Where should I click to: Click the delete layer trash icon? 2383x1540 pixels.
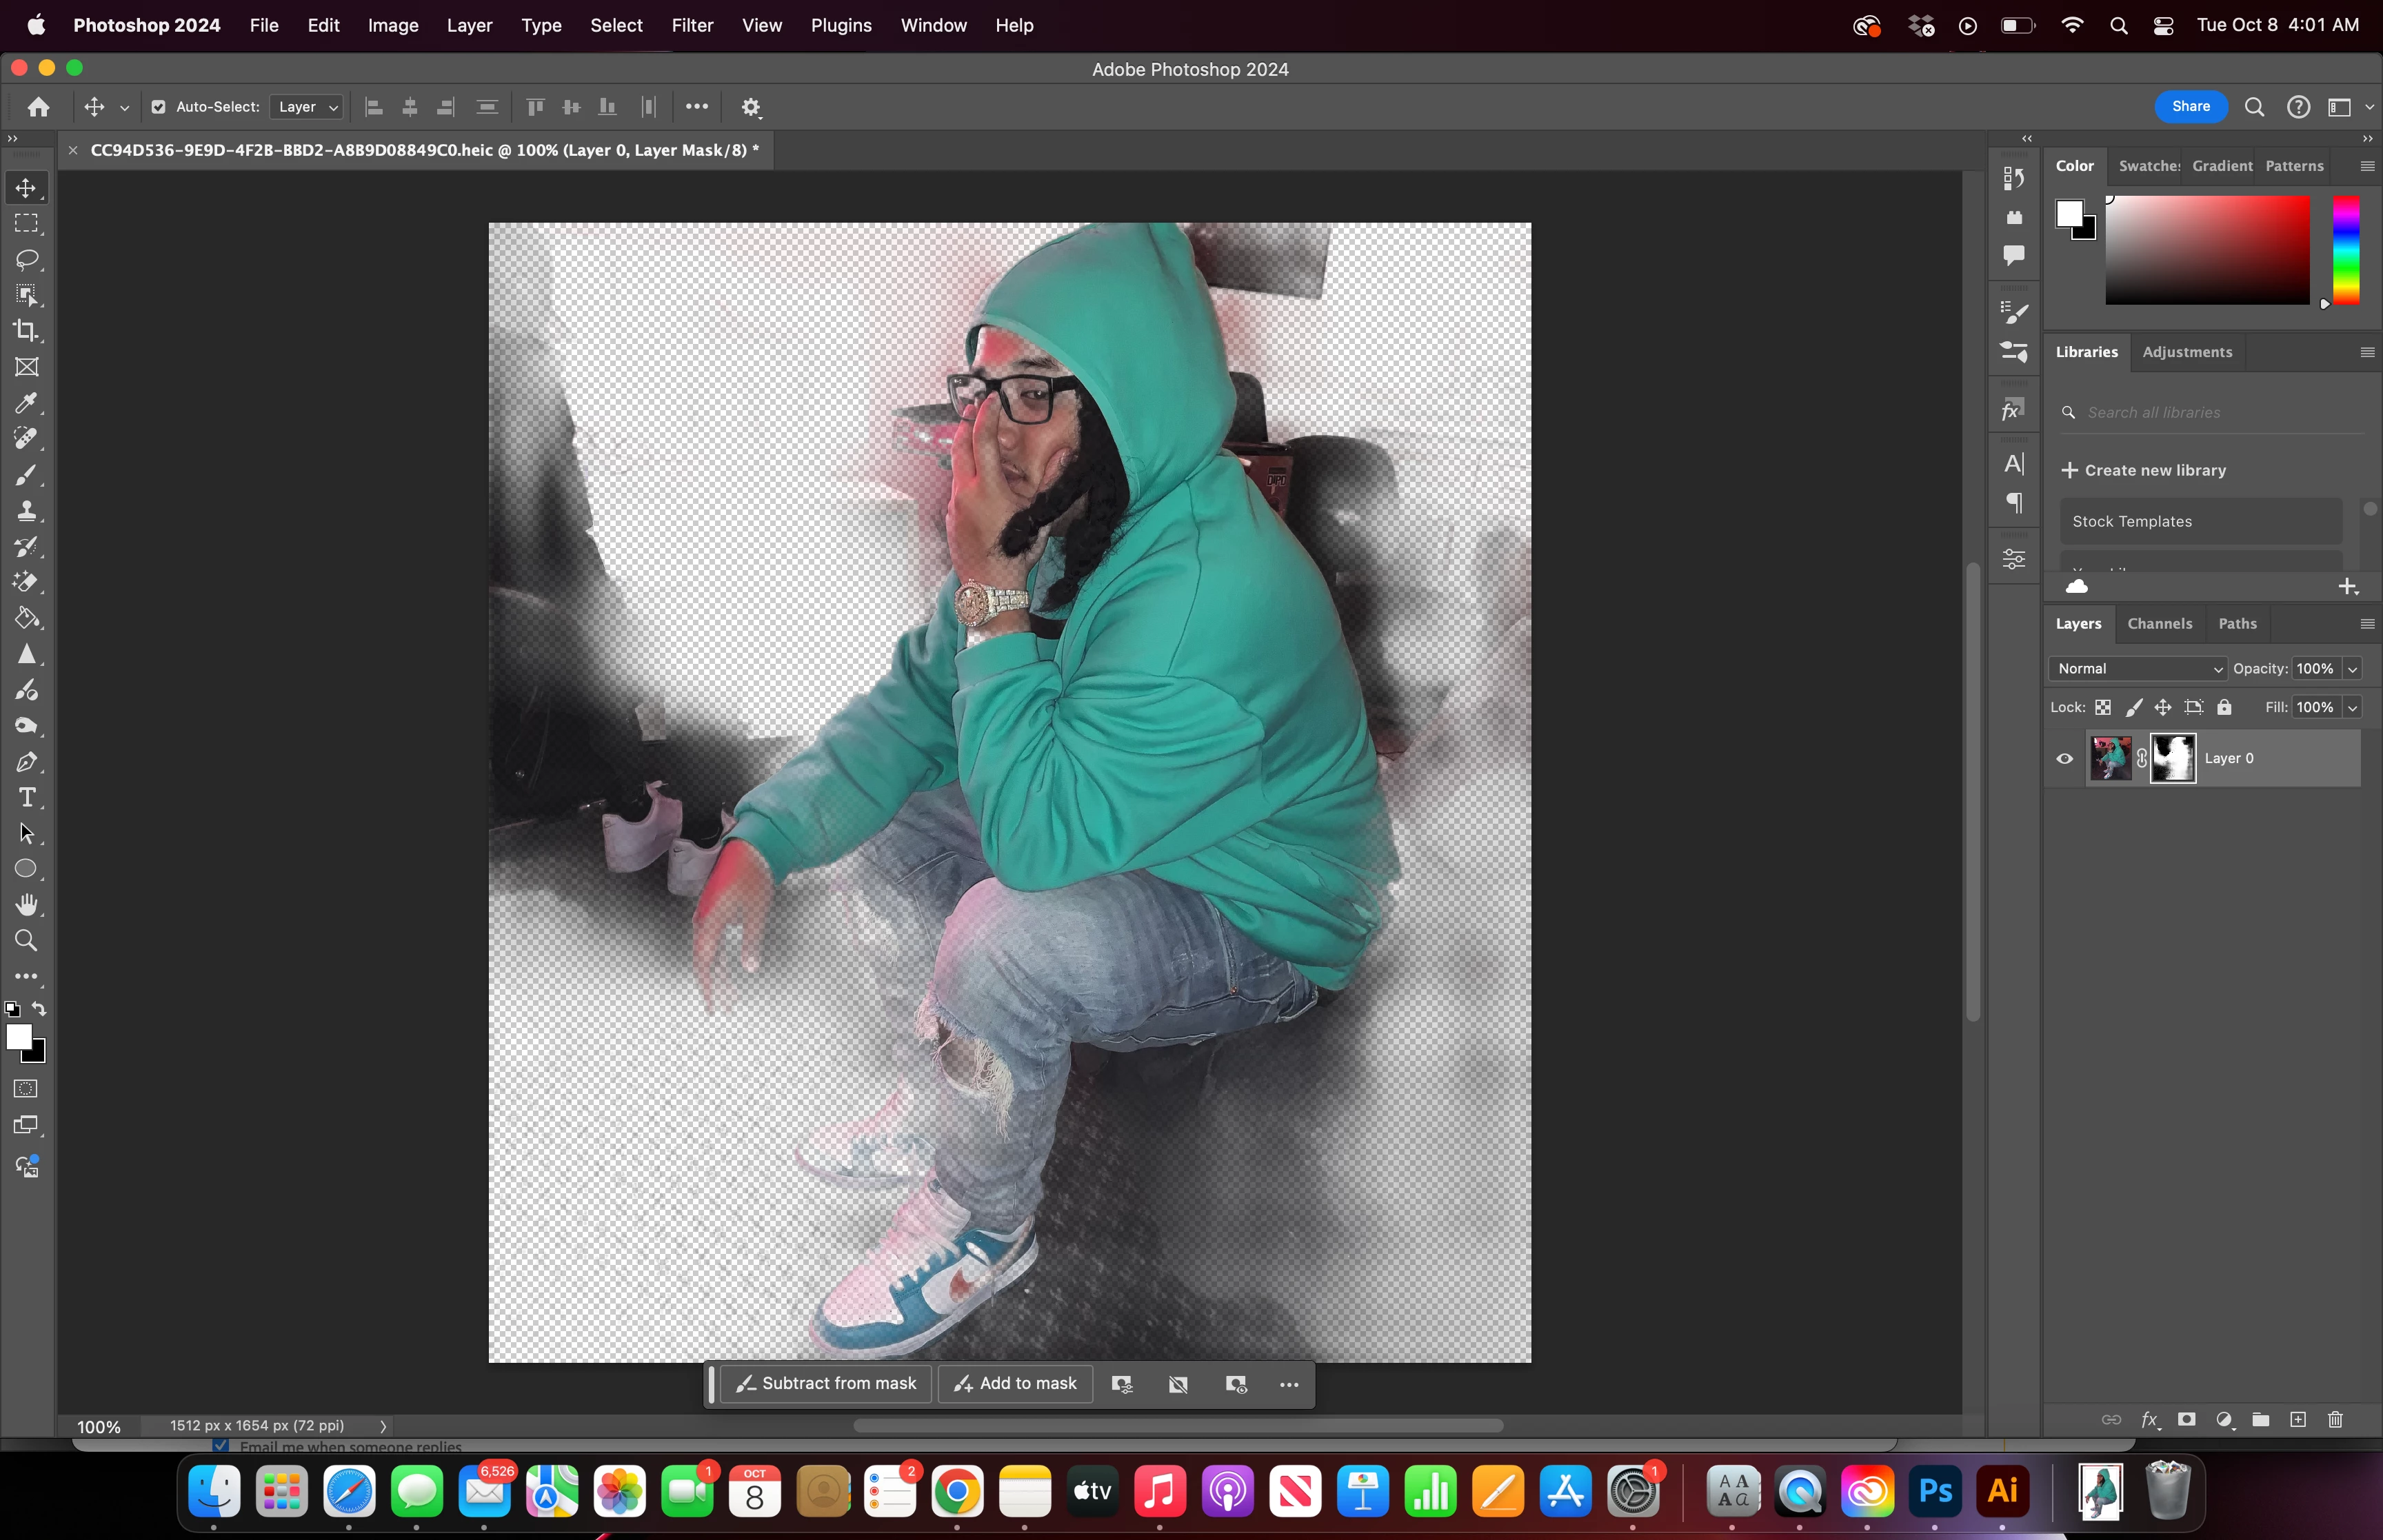tap(2335, 1419)
